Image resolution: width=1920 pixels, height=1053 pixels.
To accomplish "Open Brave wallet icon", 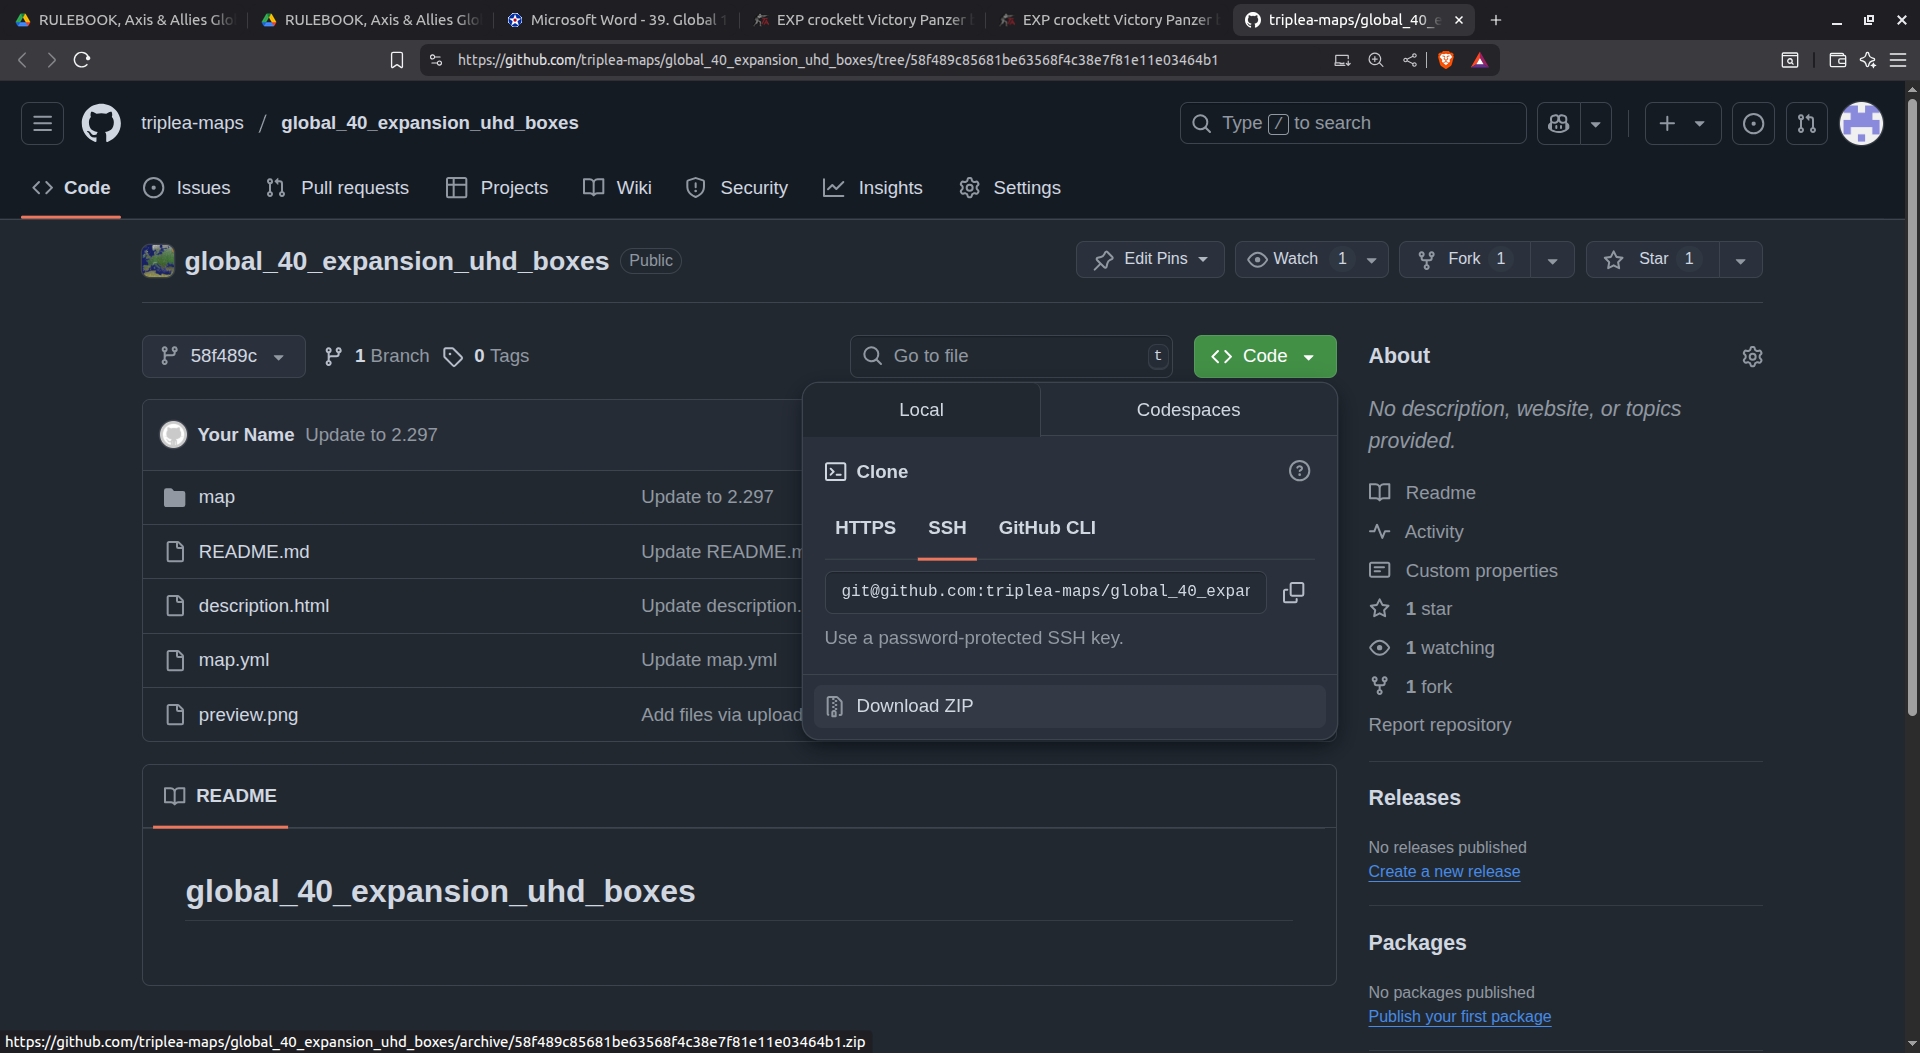I will pyautogui.click(x=1837, y=60).
